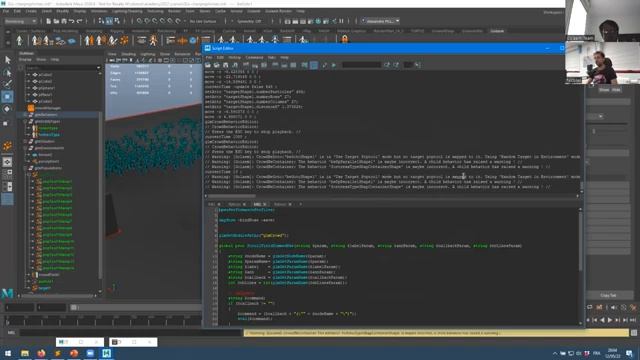This screenshot has height=360, width=640.
Task: Open Shading menu in viewport panel
Action: [128, 54]
